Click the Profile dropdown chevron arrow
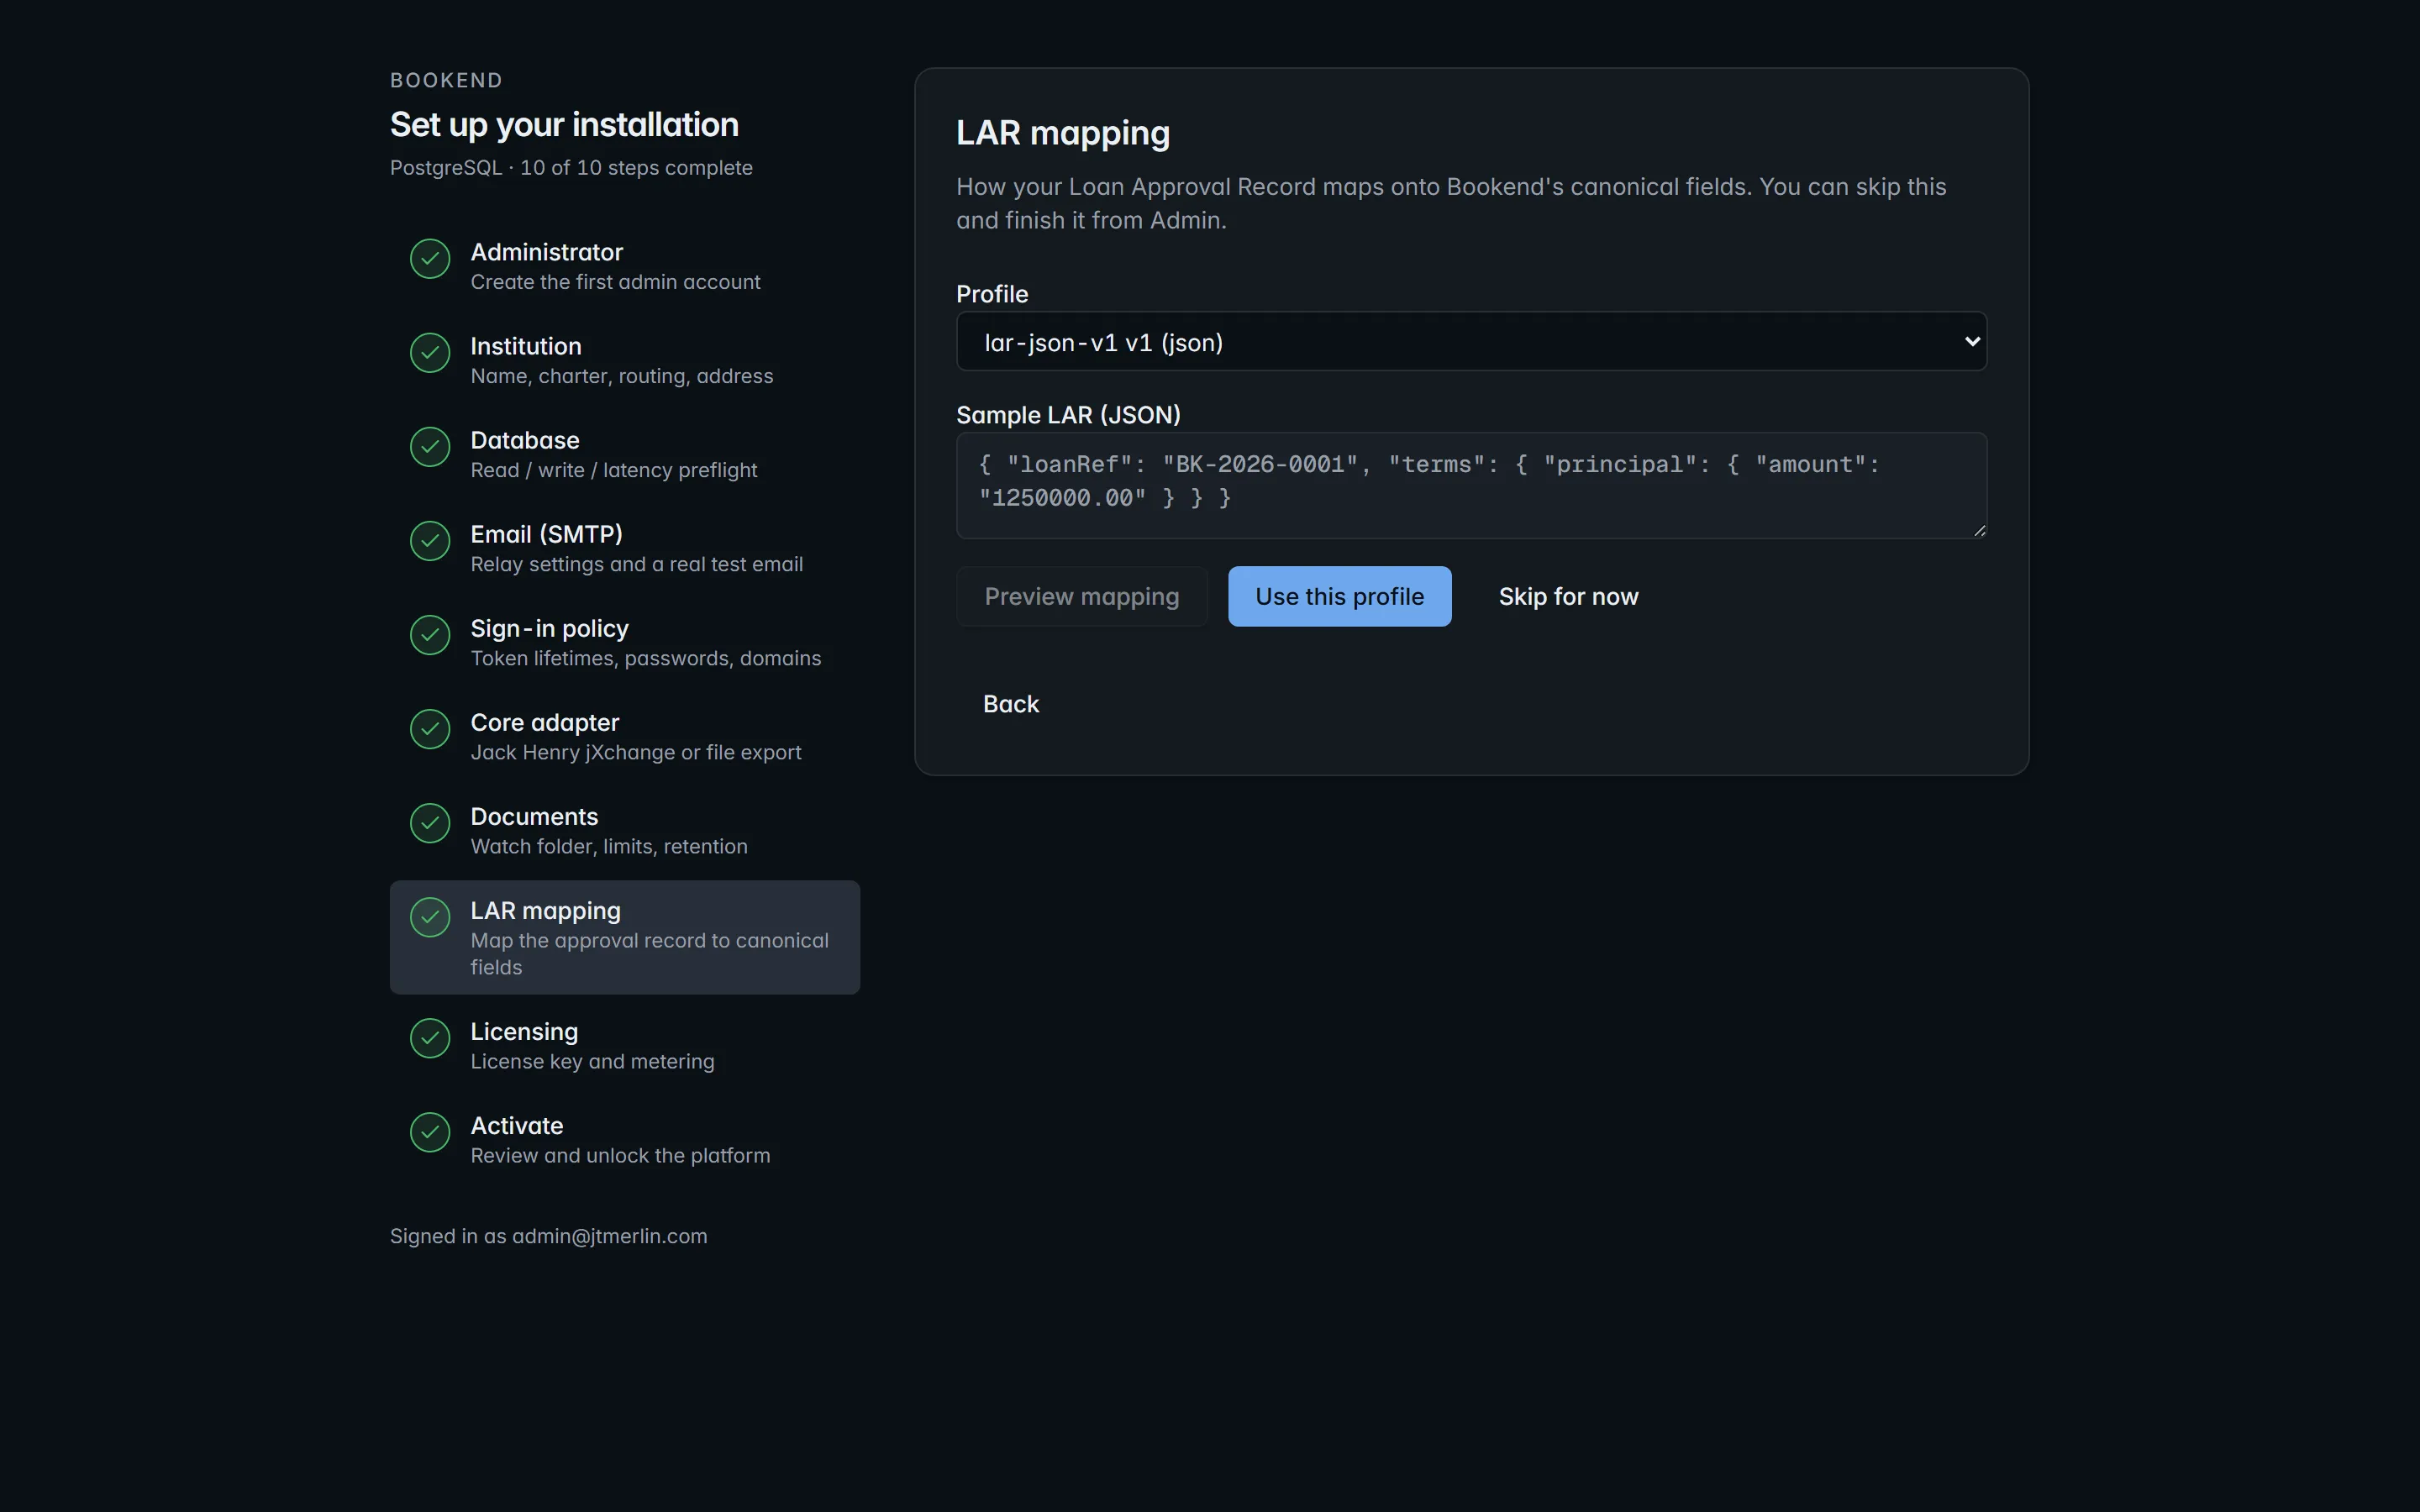2420x1512 pixels. click(x=1972, y=342)
